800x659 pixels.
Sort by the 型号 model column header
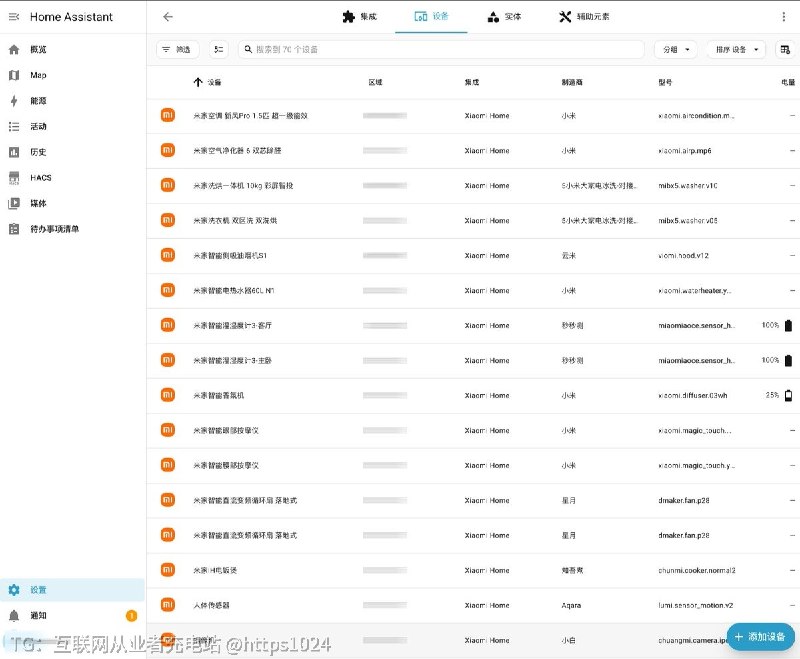(x=665, y=82)
